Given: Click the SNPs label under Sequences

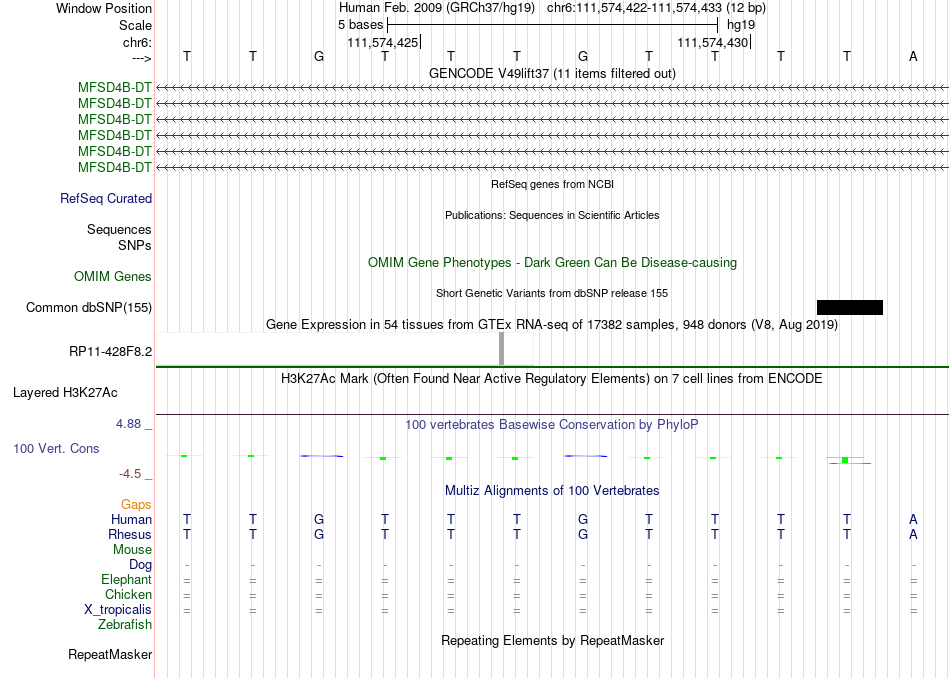Looking at the screenshot, I should pos(135,245).
